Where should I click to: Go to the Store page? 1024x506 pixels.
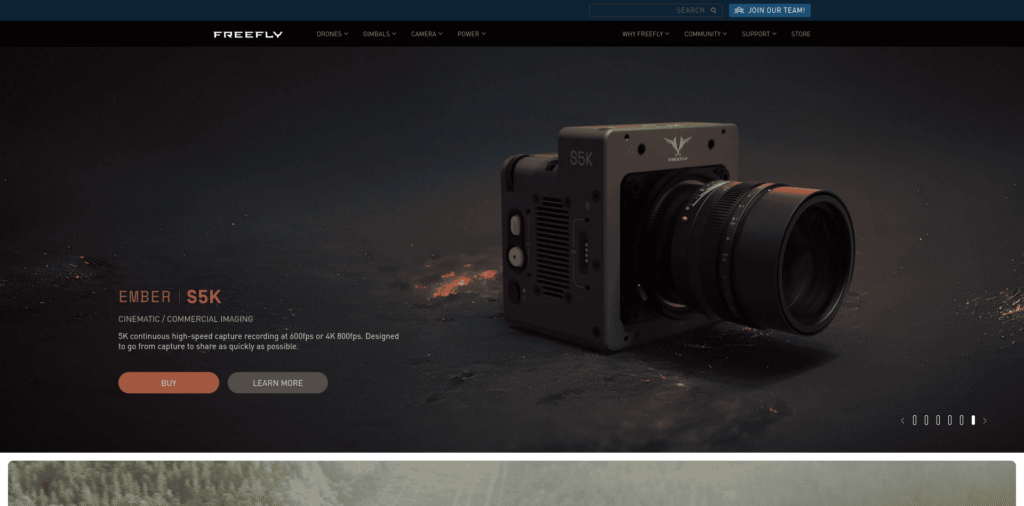801,34
